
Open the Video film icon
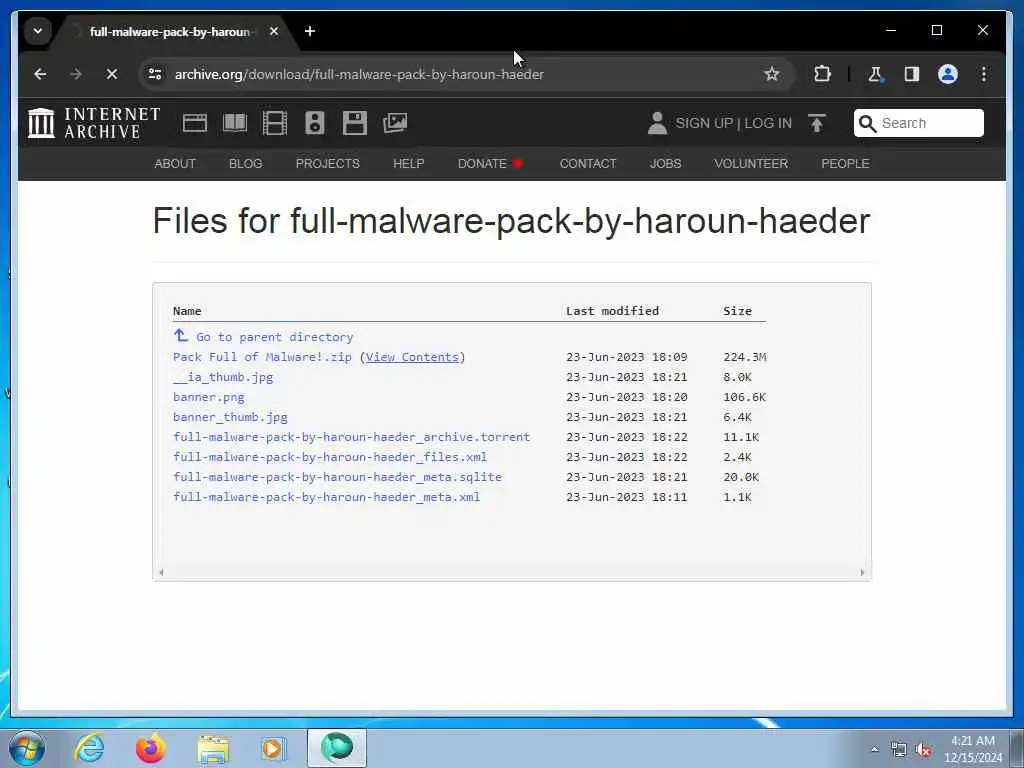[x=274, y=123]
